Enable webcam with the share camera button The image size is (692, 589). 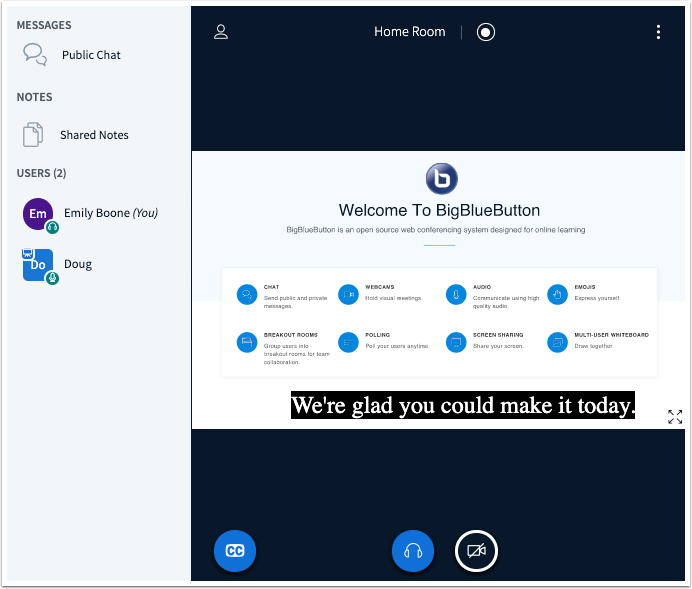coord(476,551)
